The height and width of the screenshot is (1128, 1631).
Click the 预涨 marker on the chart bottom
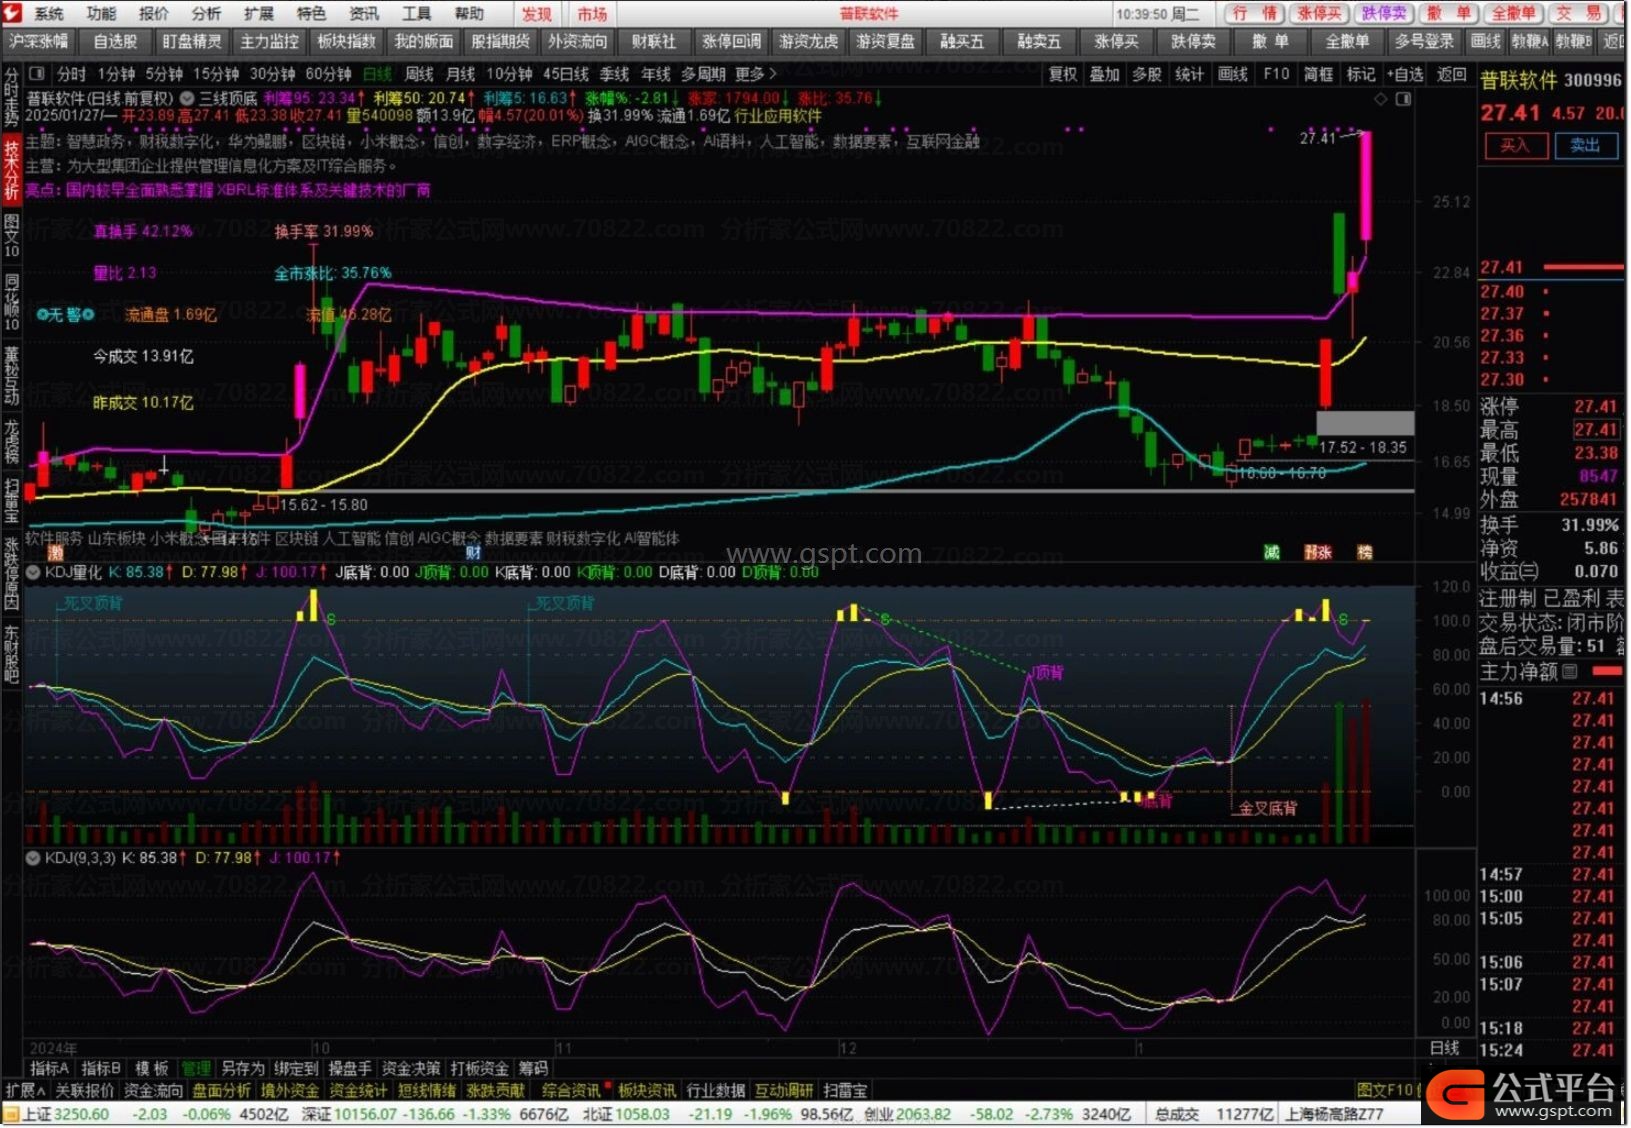pos(1318,552)
